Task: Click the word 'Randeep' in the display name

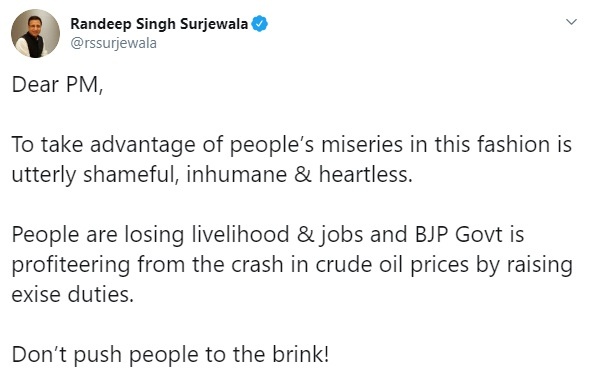Action: click(x=101, y=24)
